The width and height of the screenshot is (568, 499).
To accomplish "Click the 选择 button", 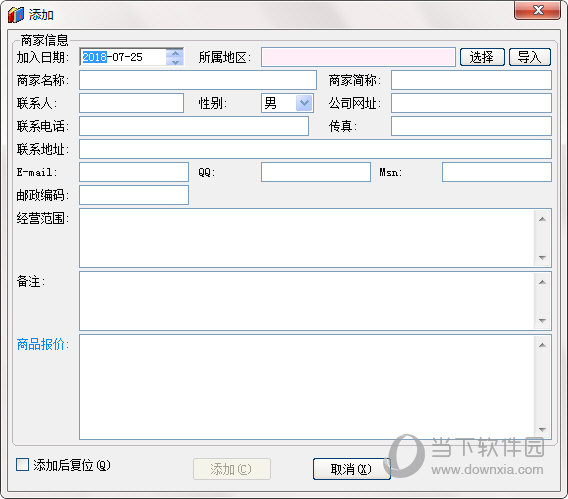I will click(482, 57).
